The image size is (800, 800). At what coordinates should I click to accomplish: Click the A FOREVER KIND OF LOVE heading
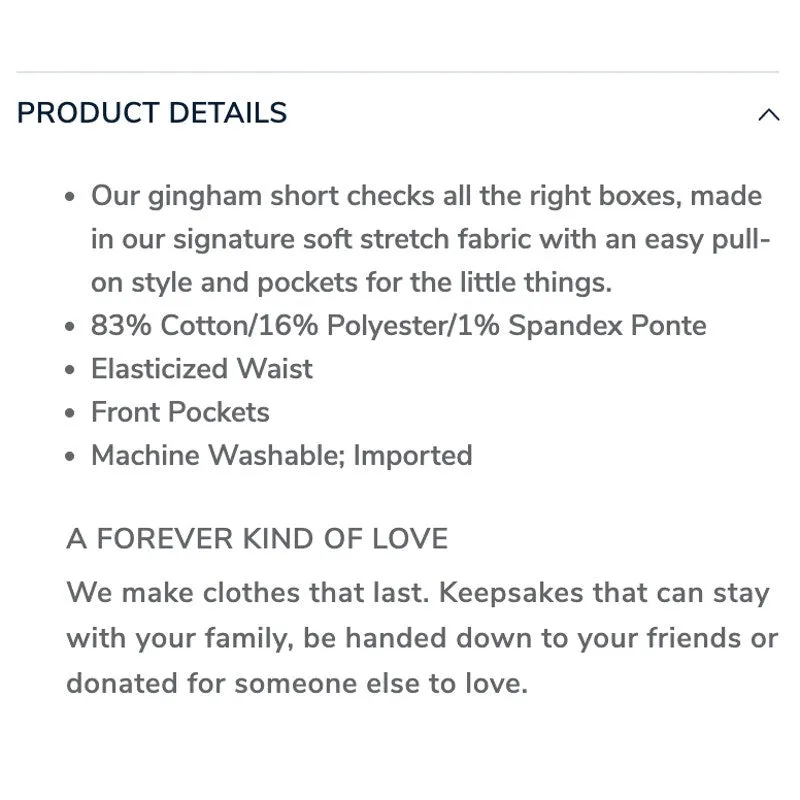coord(257,539)
